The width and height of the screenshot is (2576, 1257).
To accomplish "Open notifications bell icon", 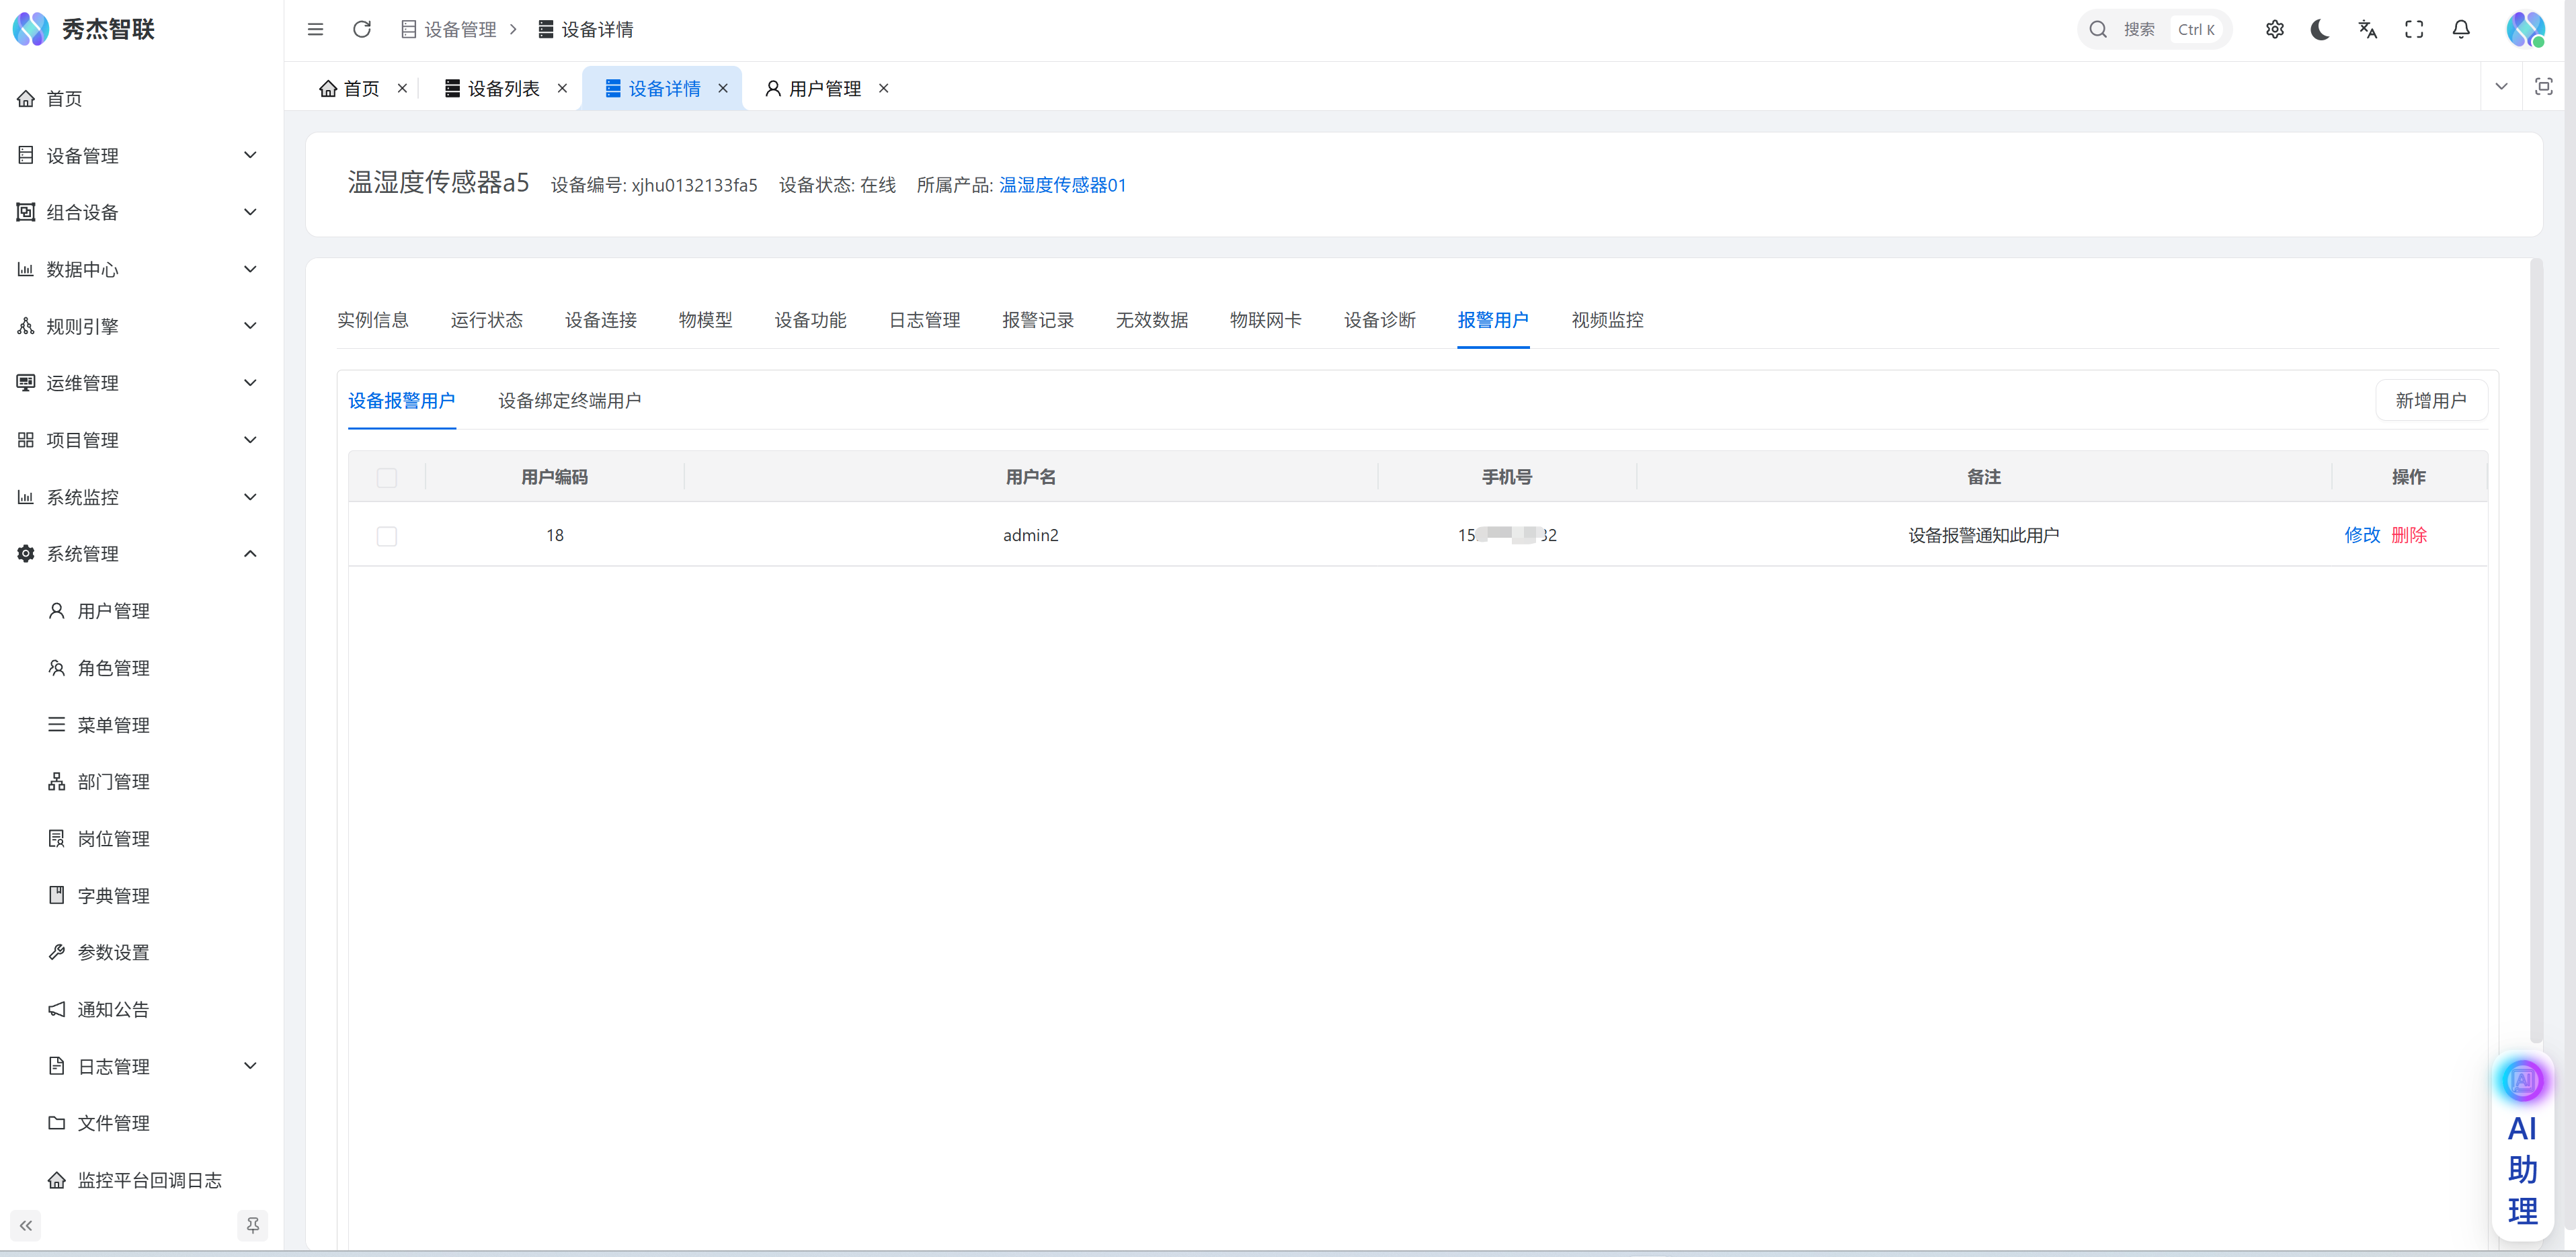I will (x=2461, y=29).
